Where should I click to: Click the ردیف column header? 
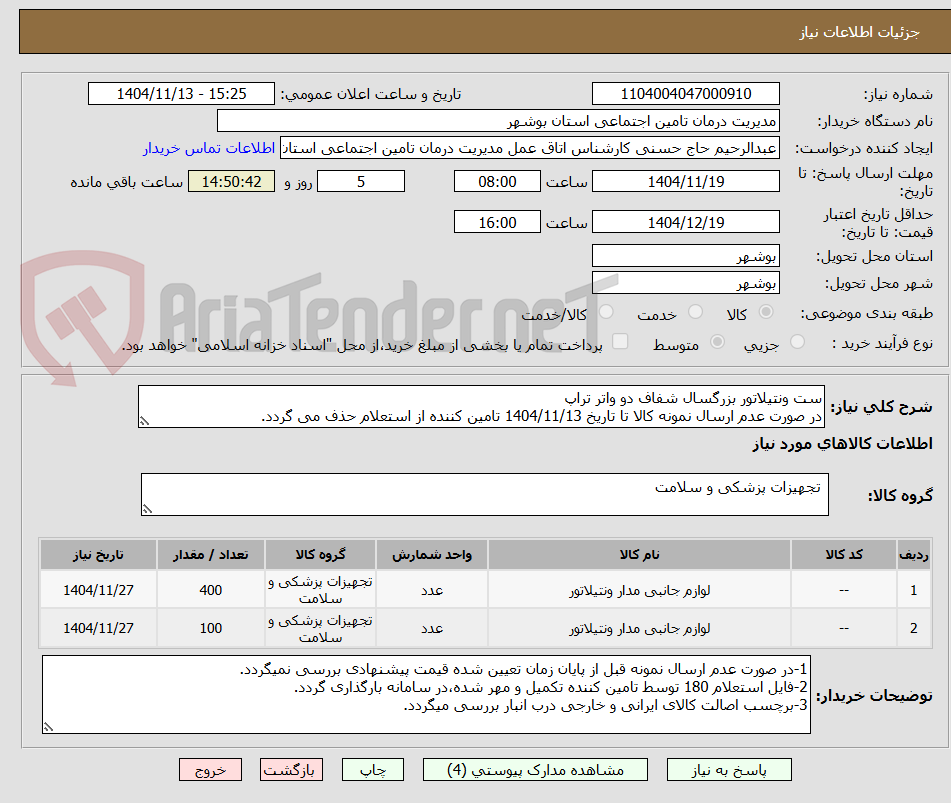tap(913, 554)
